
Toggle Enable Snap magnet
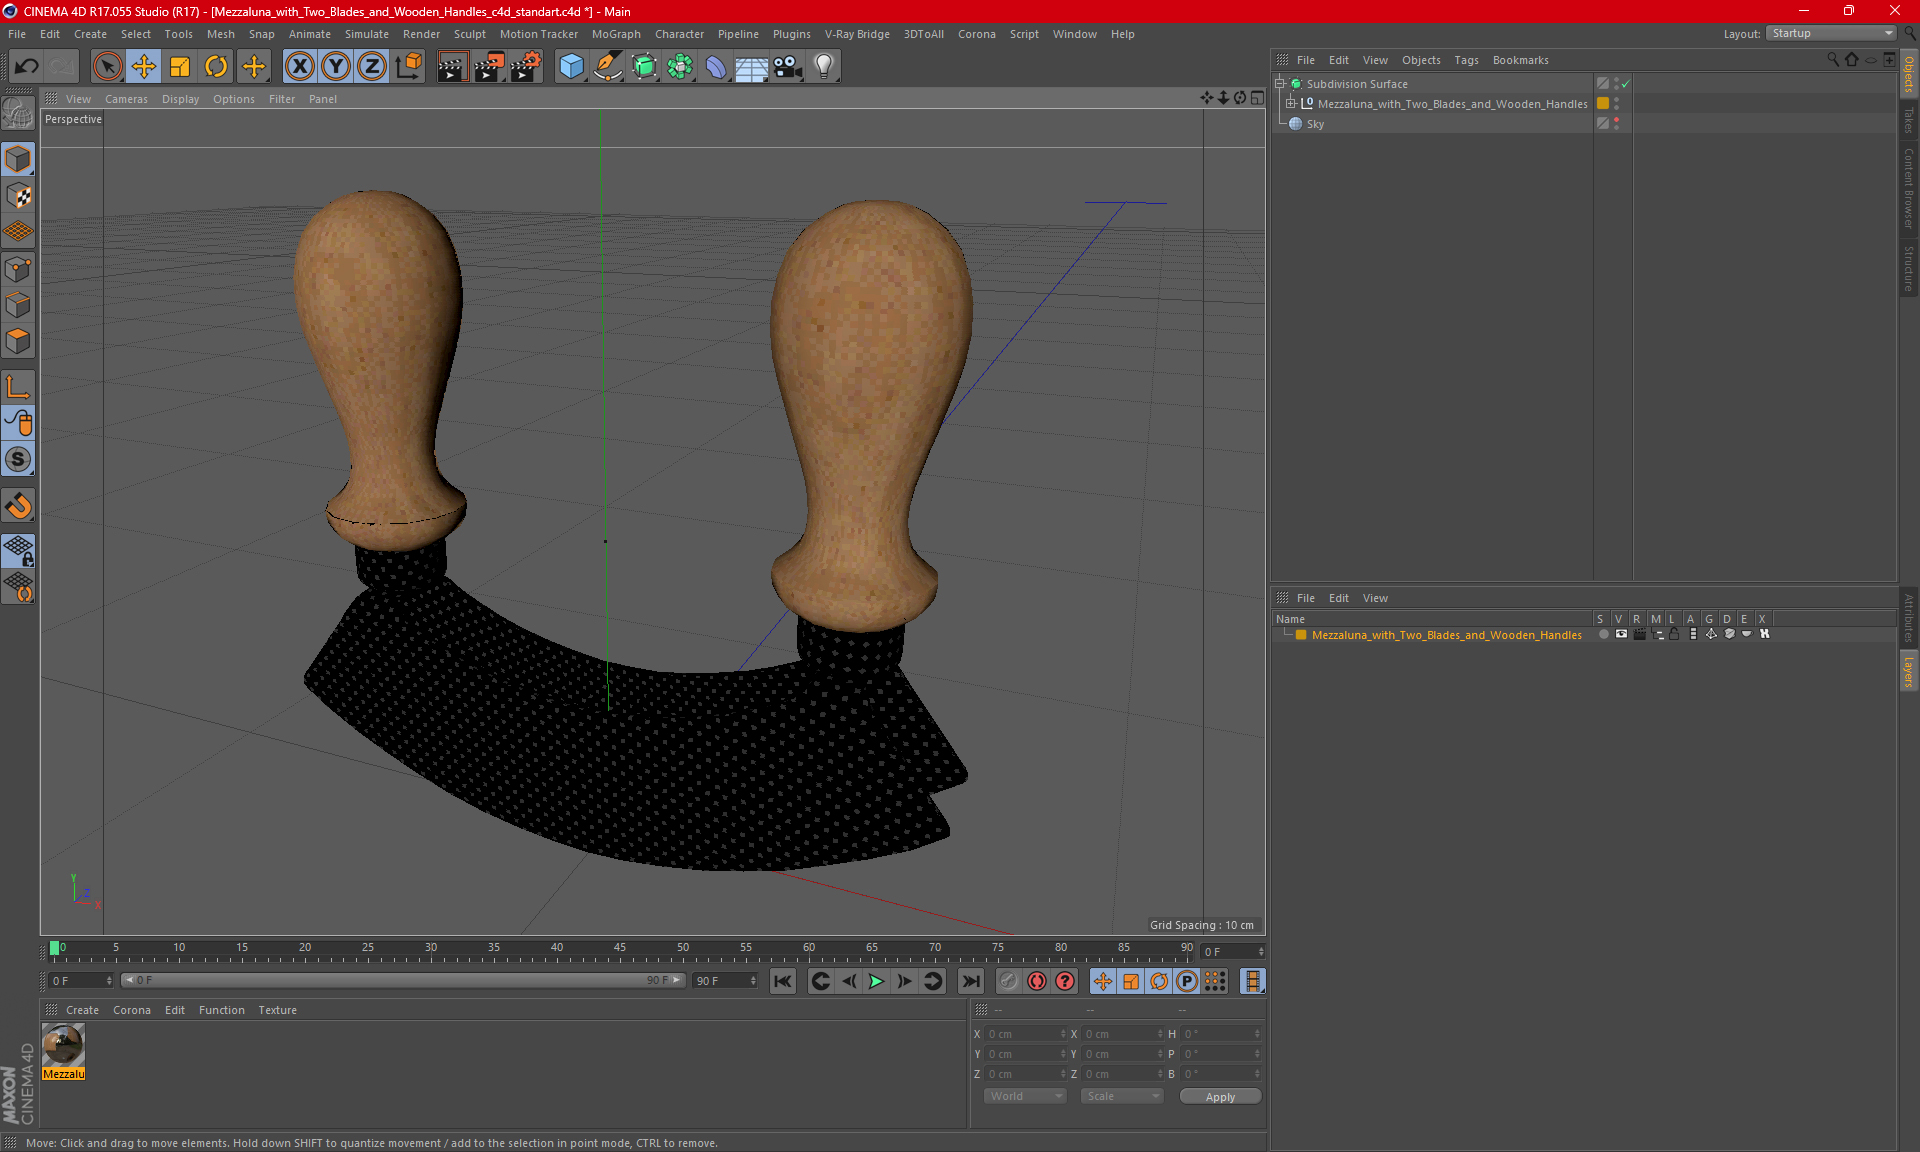18,506
